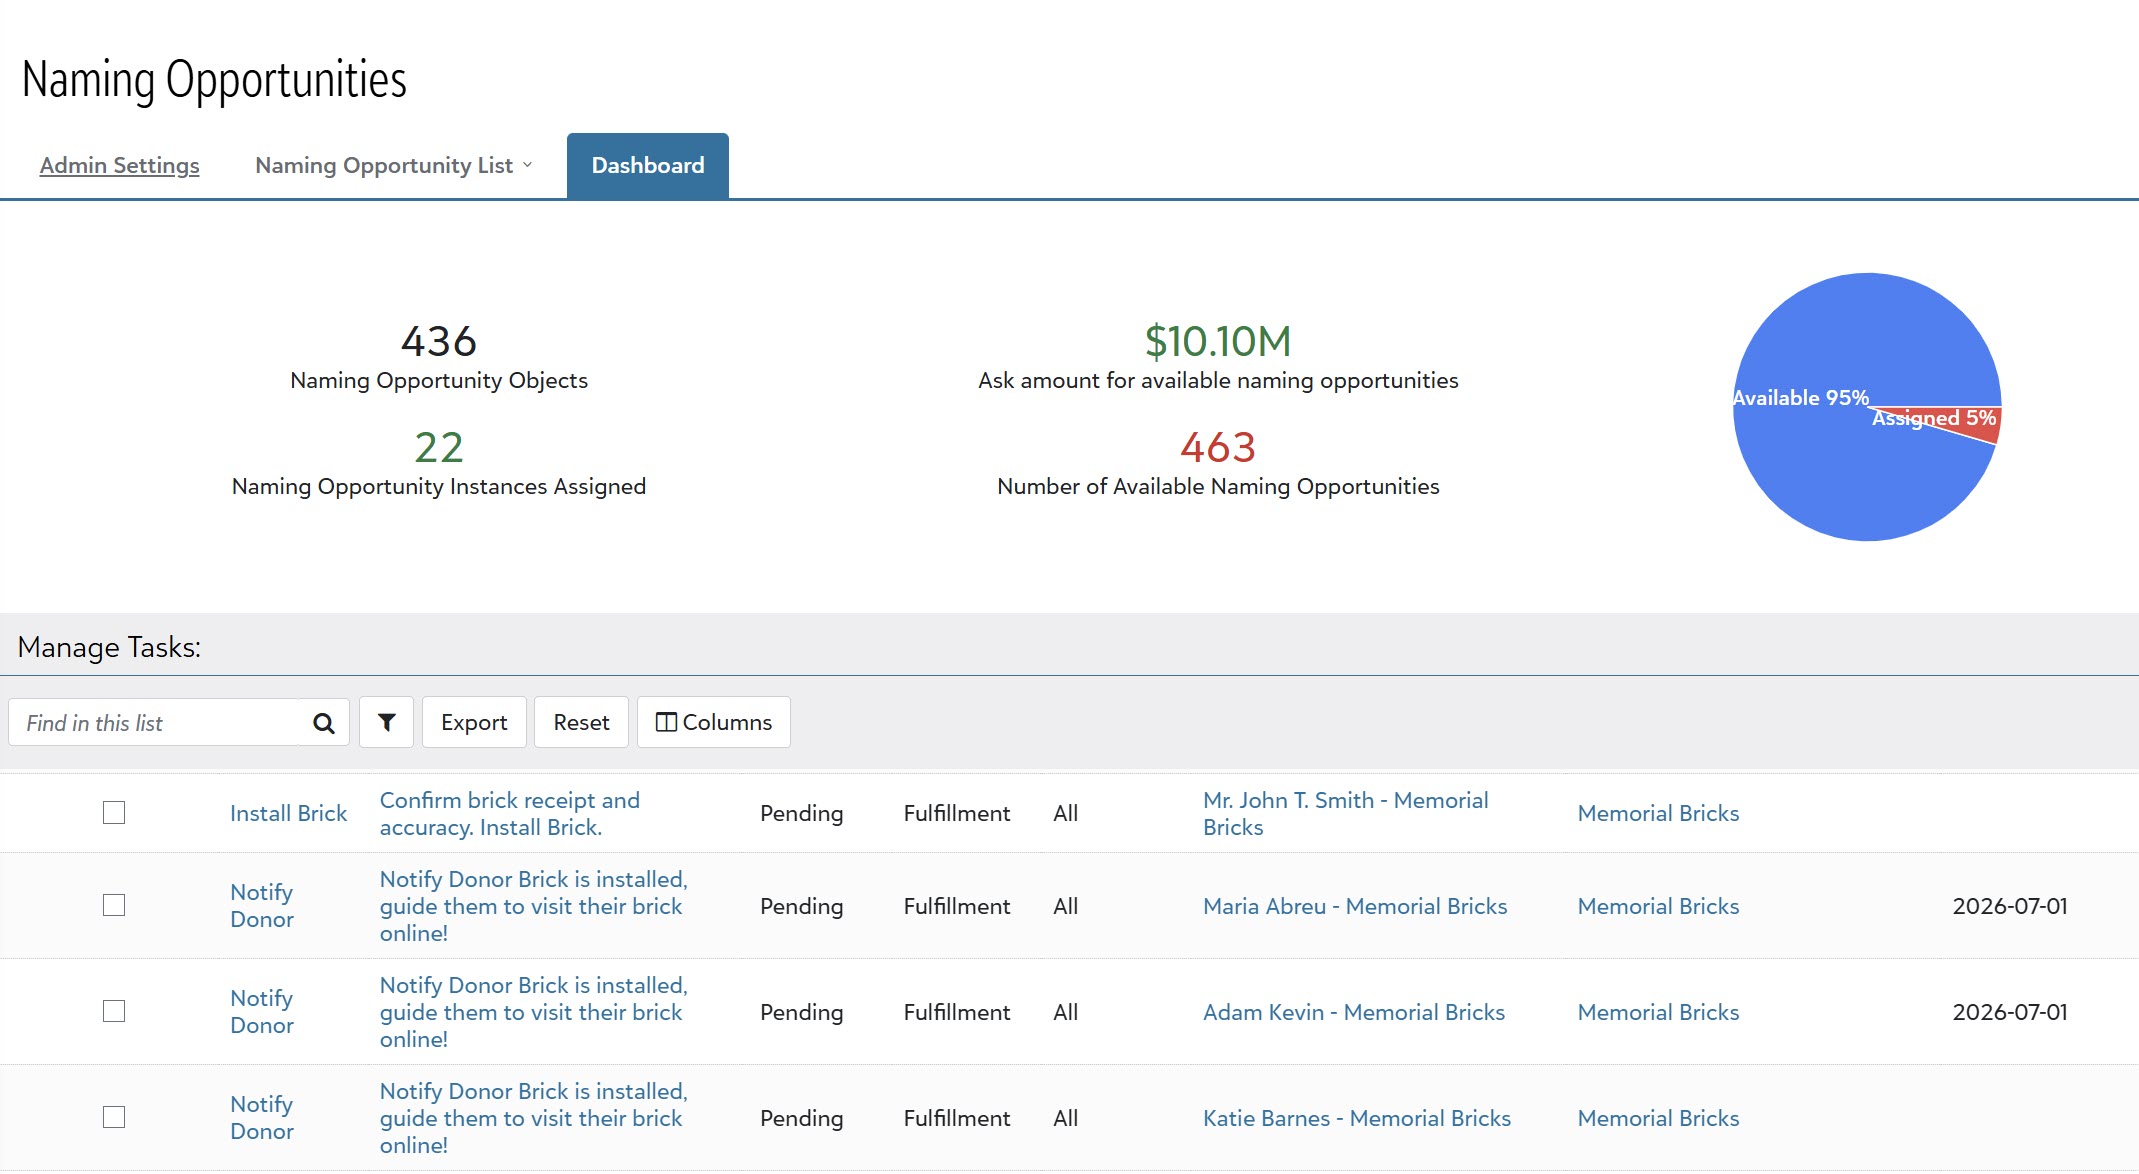Open Adam Kevin - Memorial Bricks link

click(x=1354, y=1012)
